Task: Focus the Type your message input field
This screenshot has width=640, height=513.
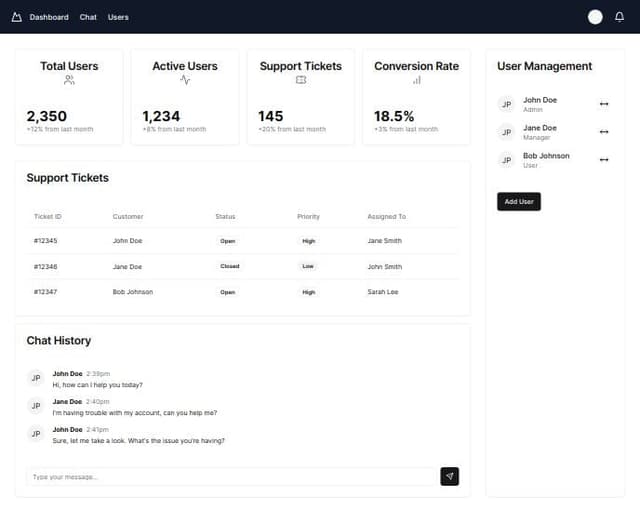Action: coord(230,477)
